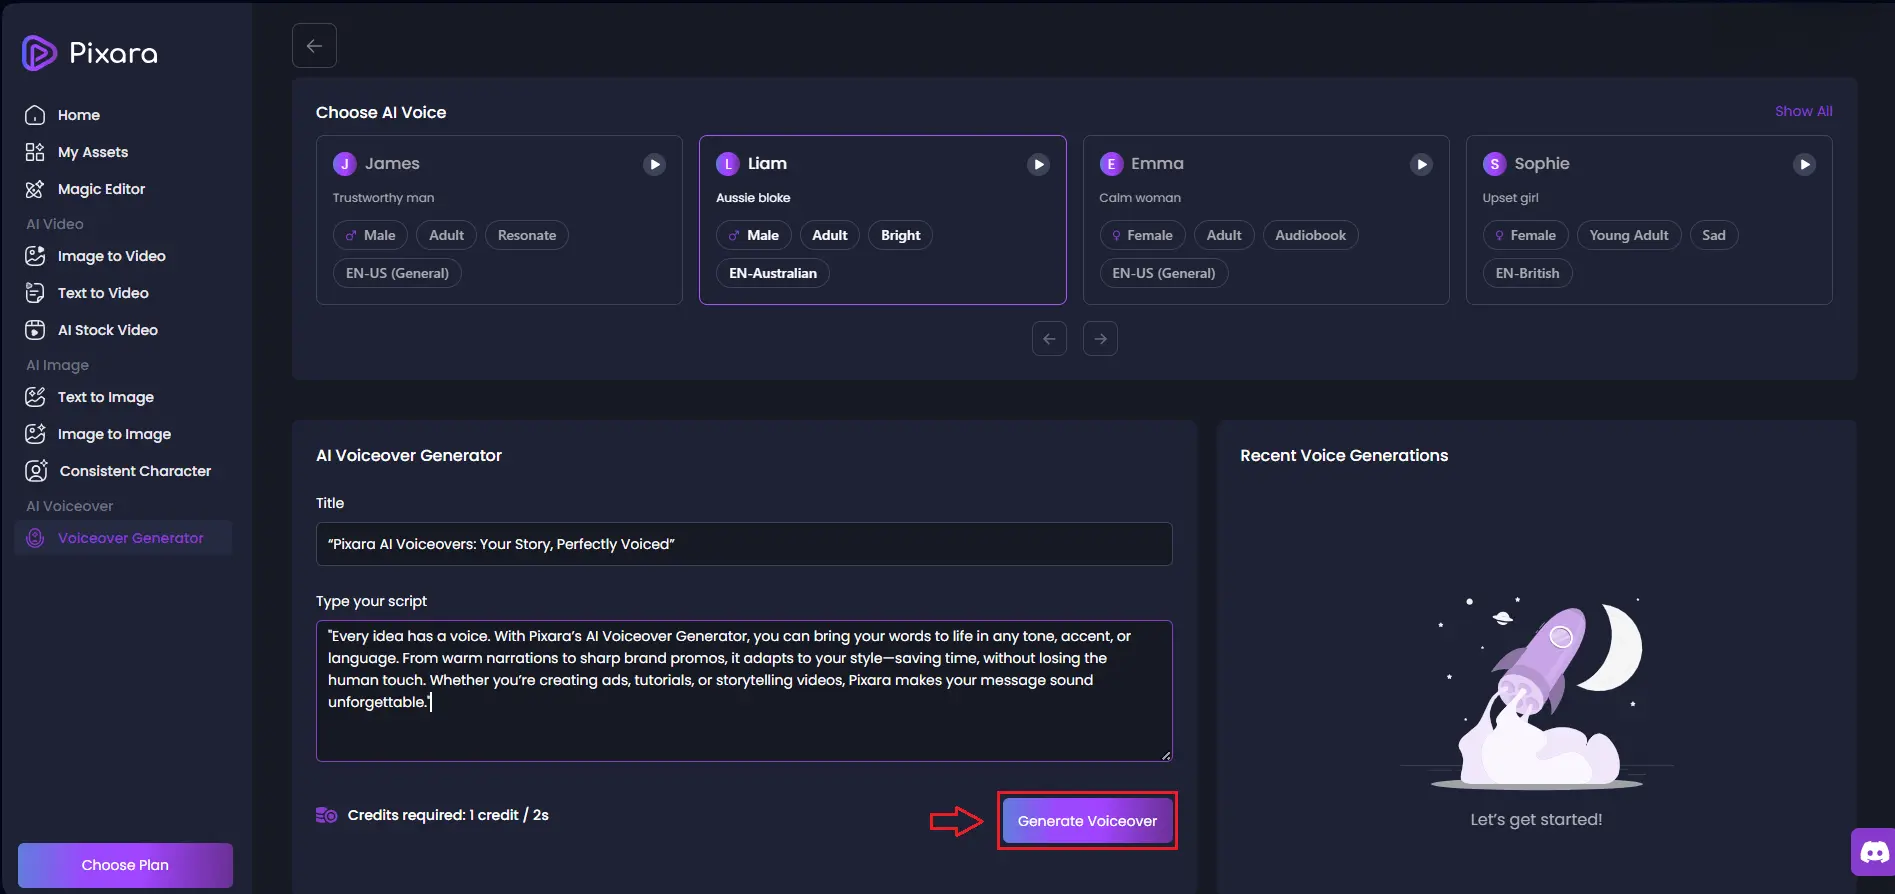Open the Discord icon
Image resolution: width=1895 pixels, height=894 pixels.
click(x=1874, y=852)
